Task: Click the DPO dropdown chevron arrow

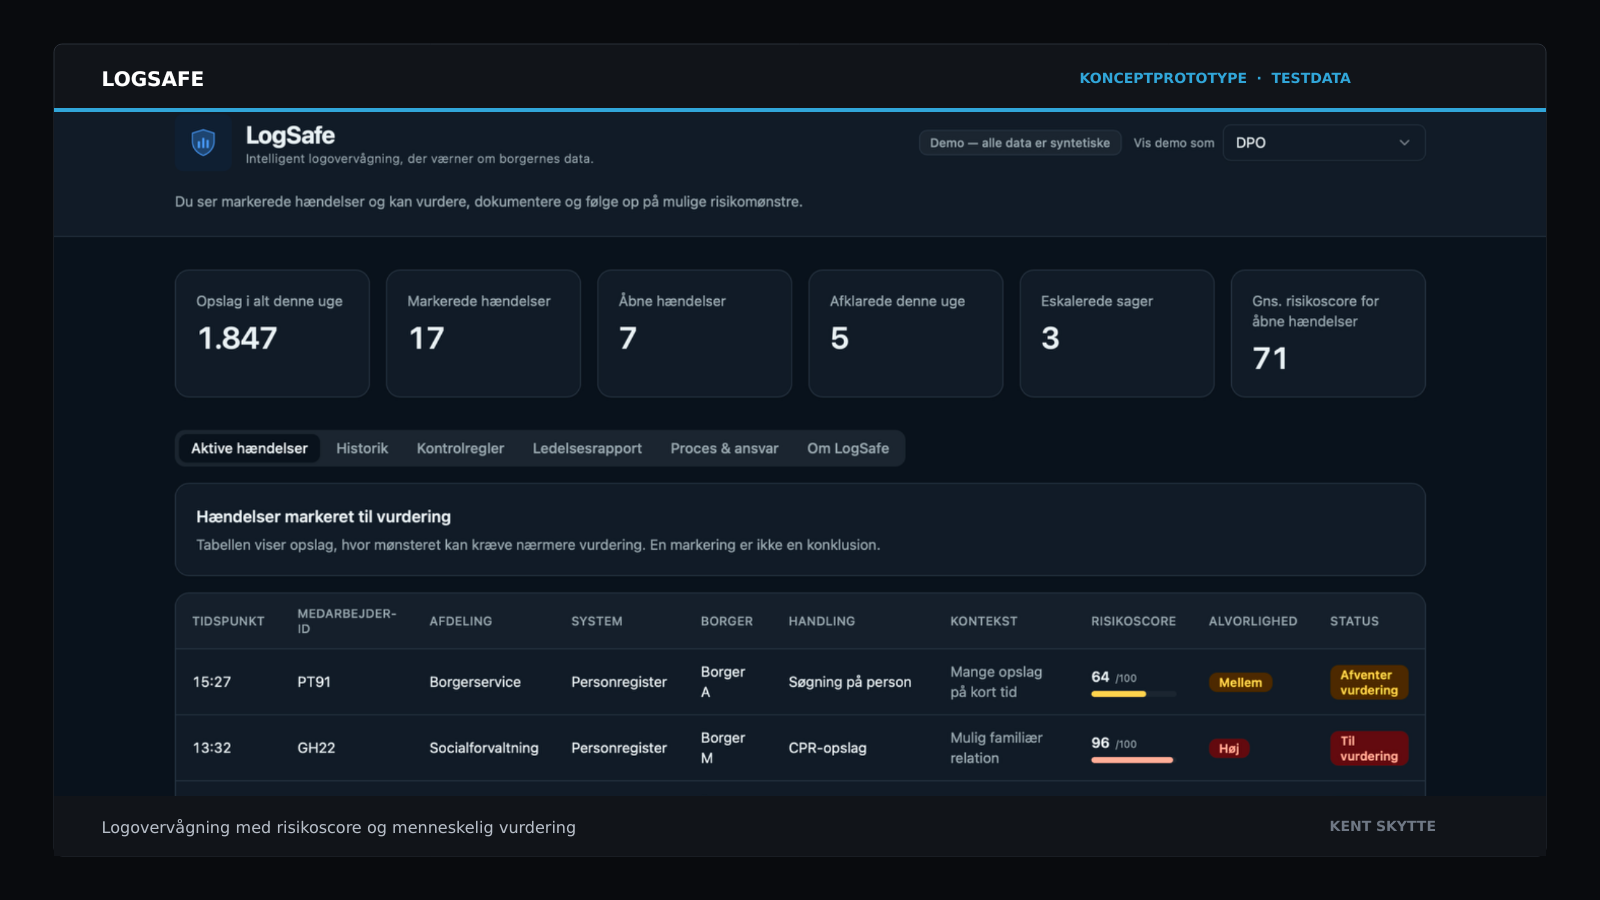Action: coord(1404,143)
